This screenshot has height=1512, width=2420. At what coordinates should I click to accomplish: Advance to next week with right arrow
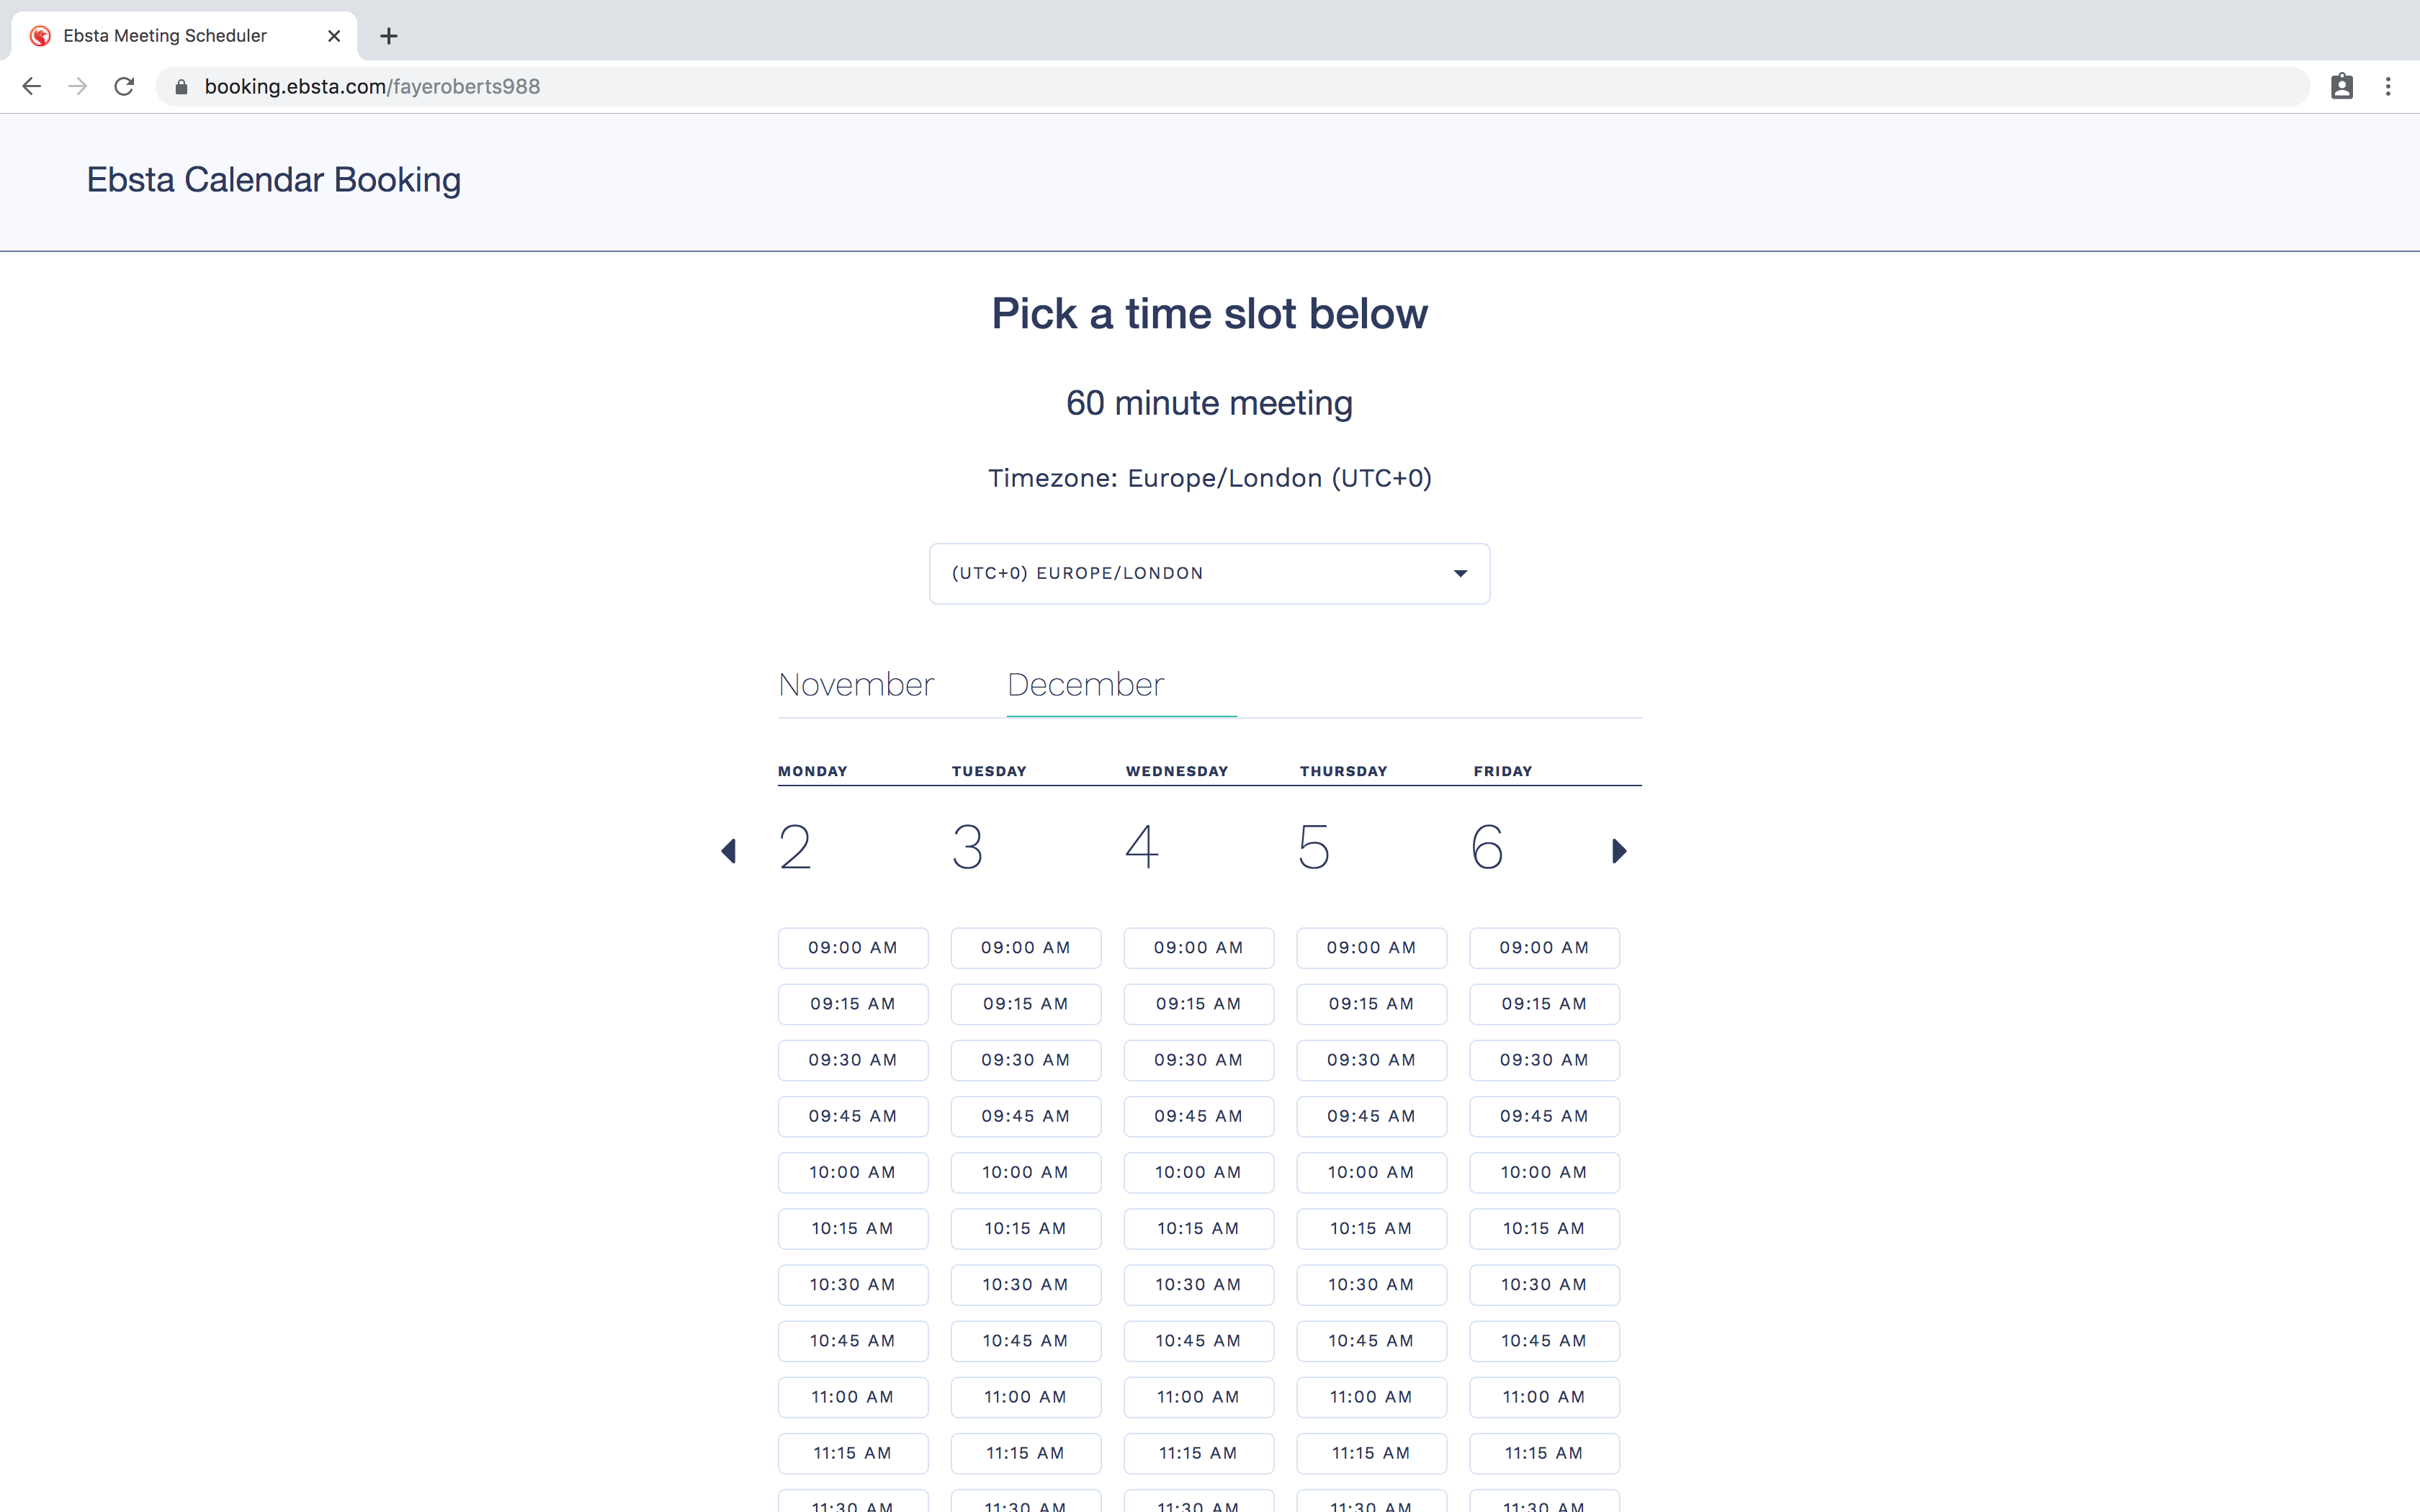click(1619, 851)
